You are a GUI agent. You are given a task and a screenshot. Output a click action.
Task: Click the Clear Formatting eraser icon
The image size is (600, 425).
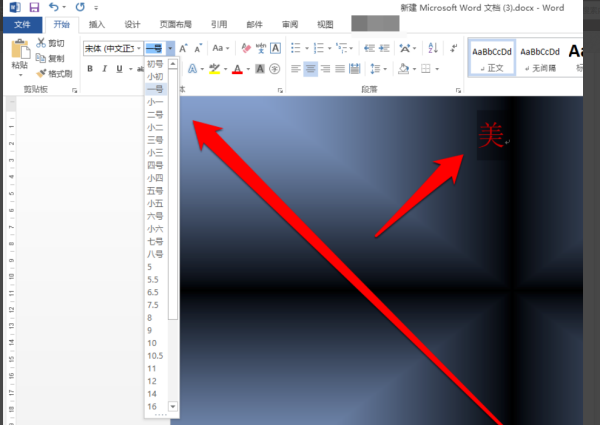point(246,48)
